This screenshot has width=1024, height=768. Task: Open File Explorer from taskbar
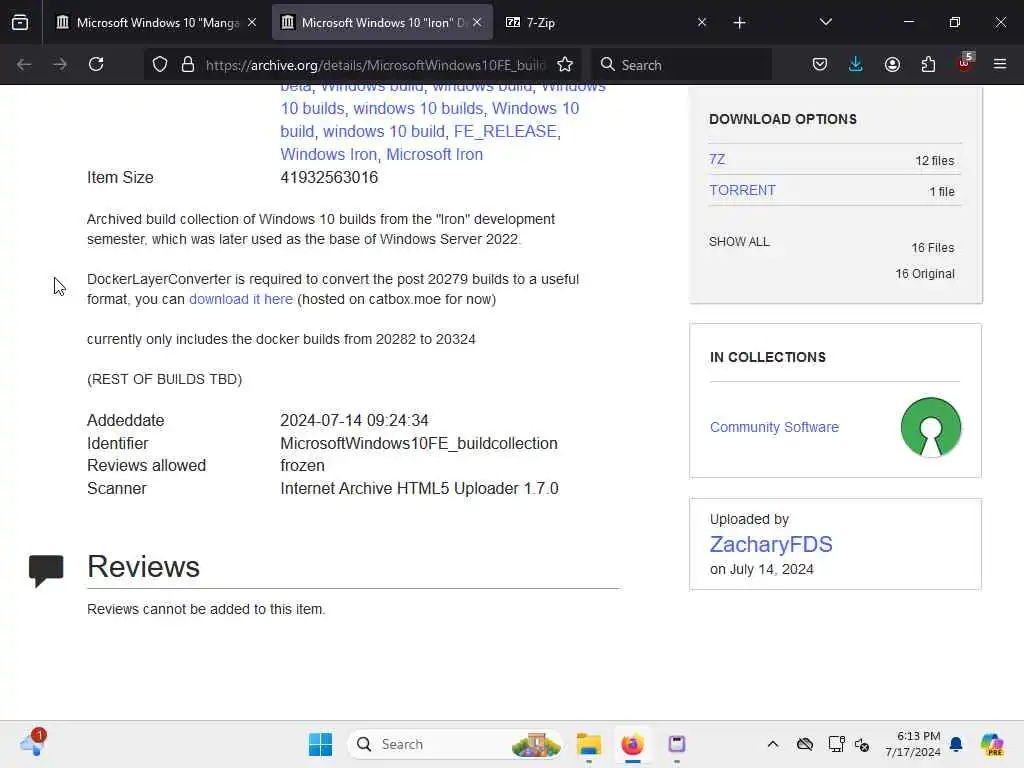(x=588, y=744)
